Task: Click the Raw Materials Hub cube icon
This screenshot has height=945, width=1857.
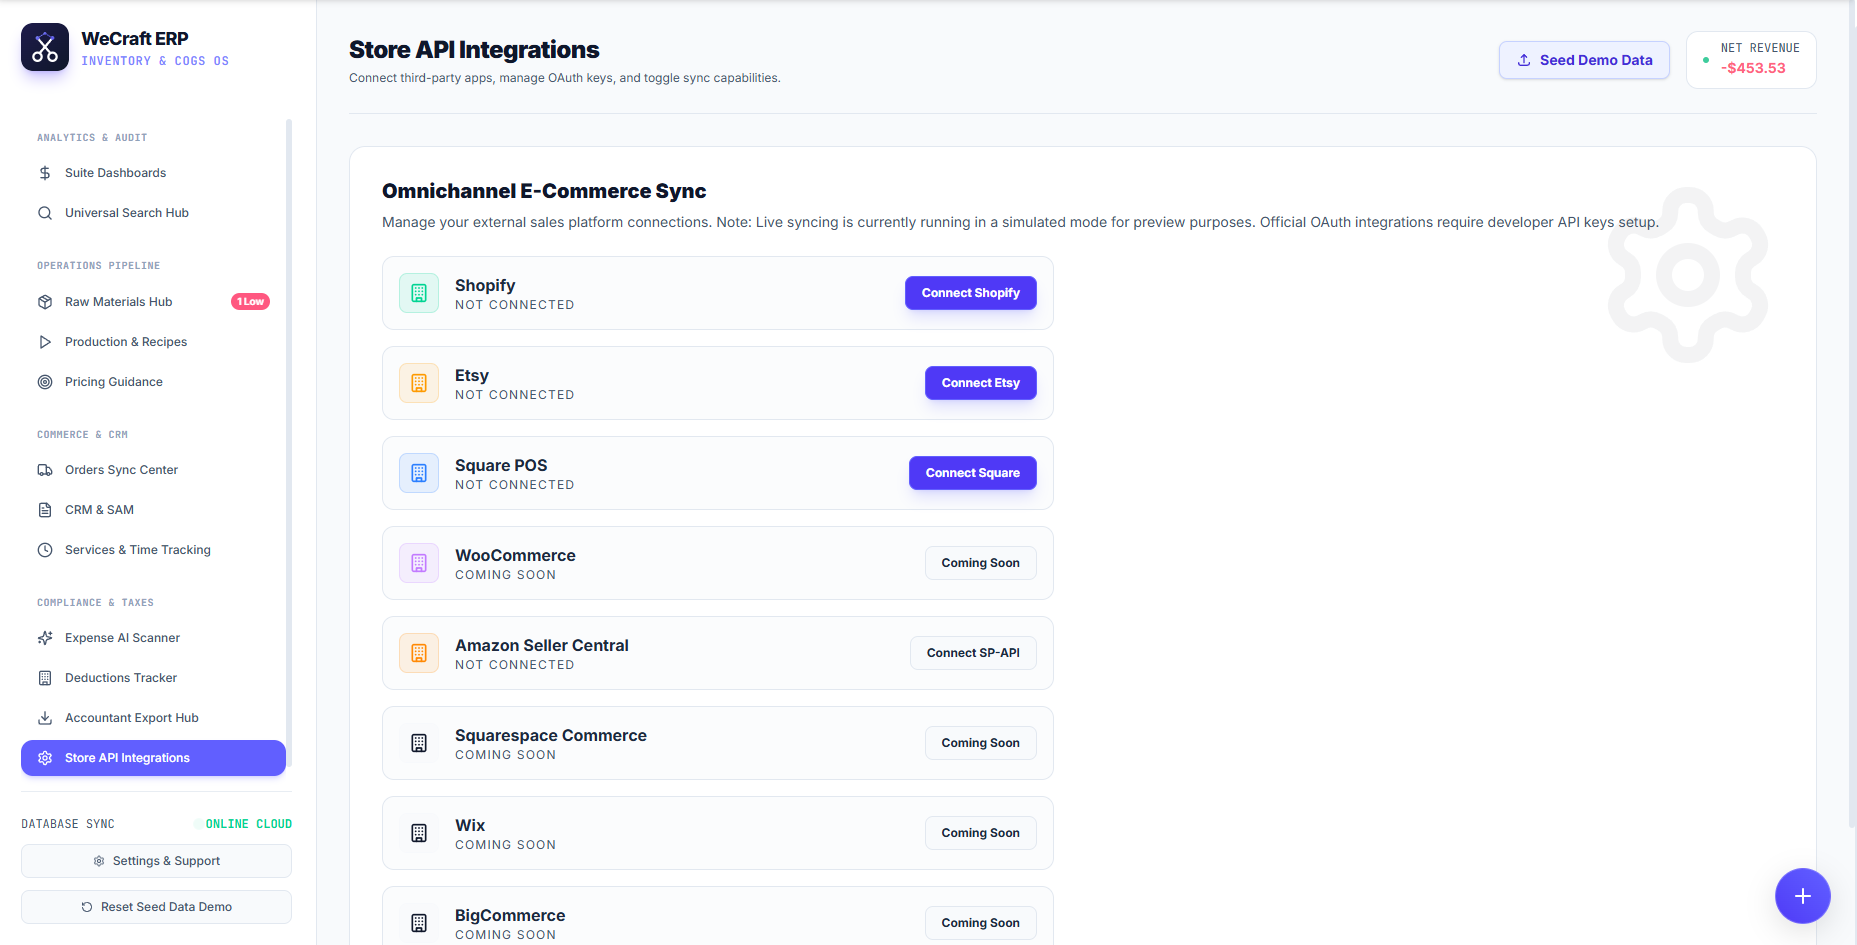Action: pos(45,302)
